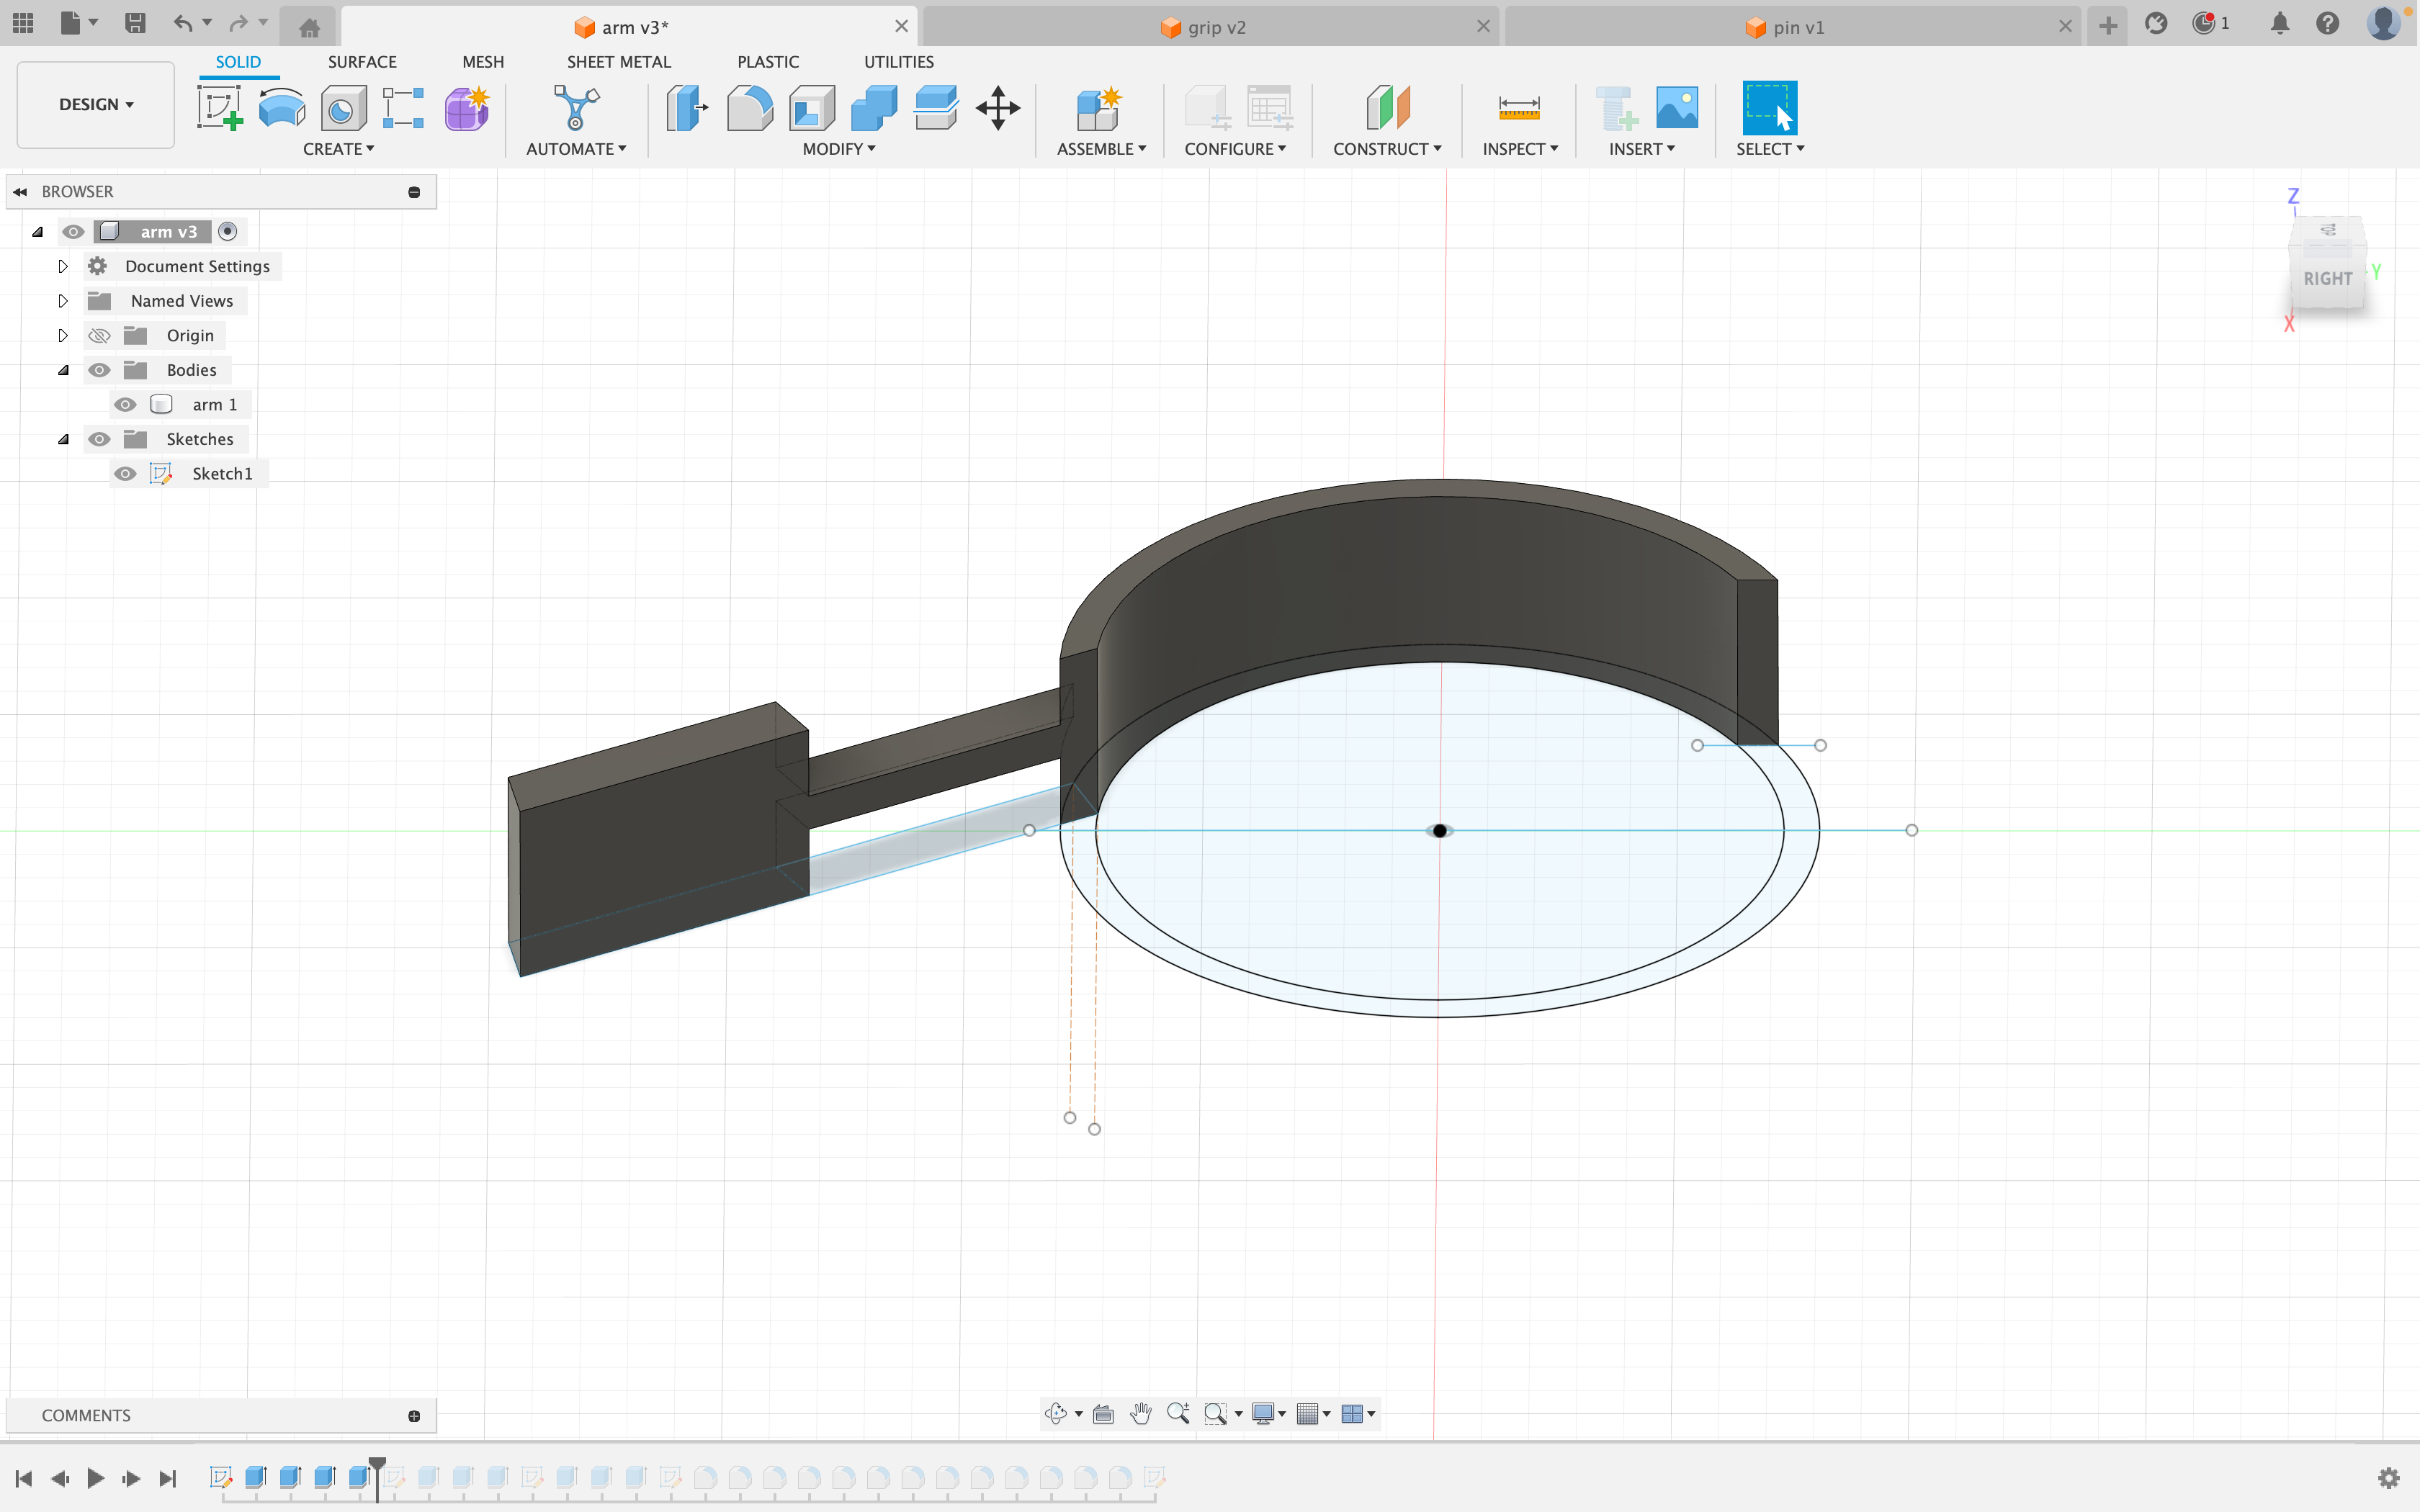Open the CREATE menu dropdown
This screenshot has height=1512, width=2420.
[x=338, y=148]
